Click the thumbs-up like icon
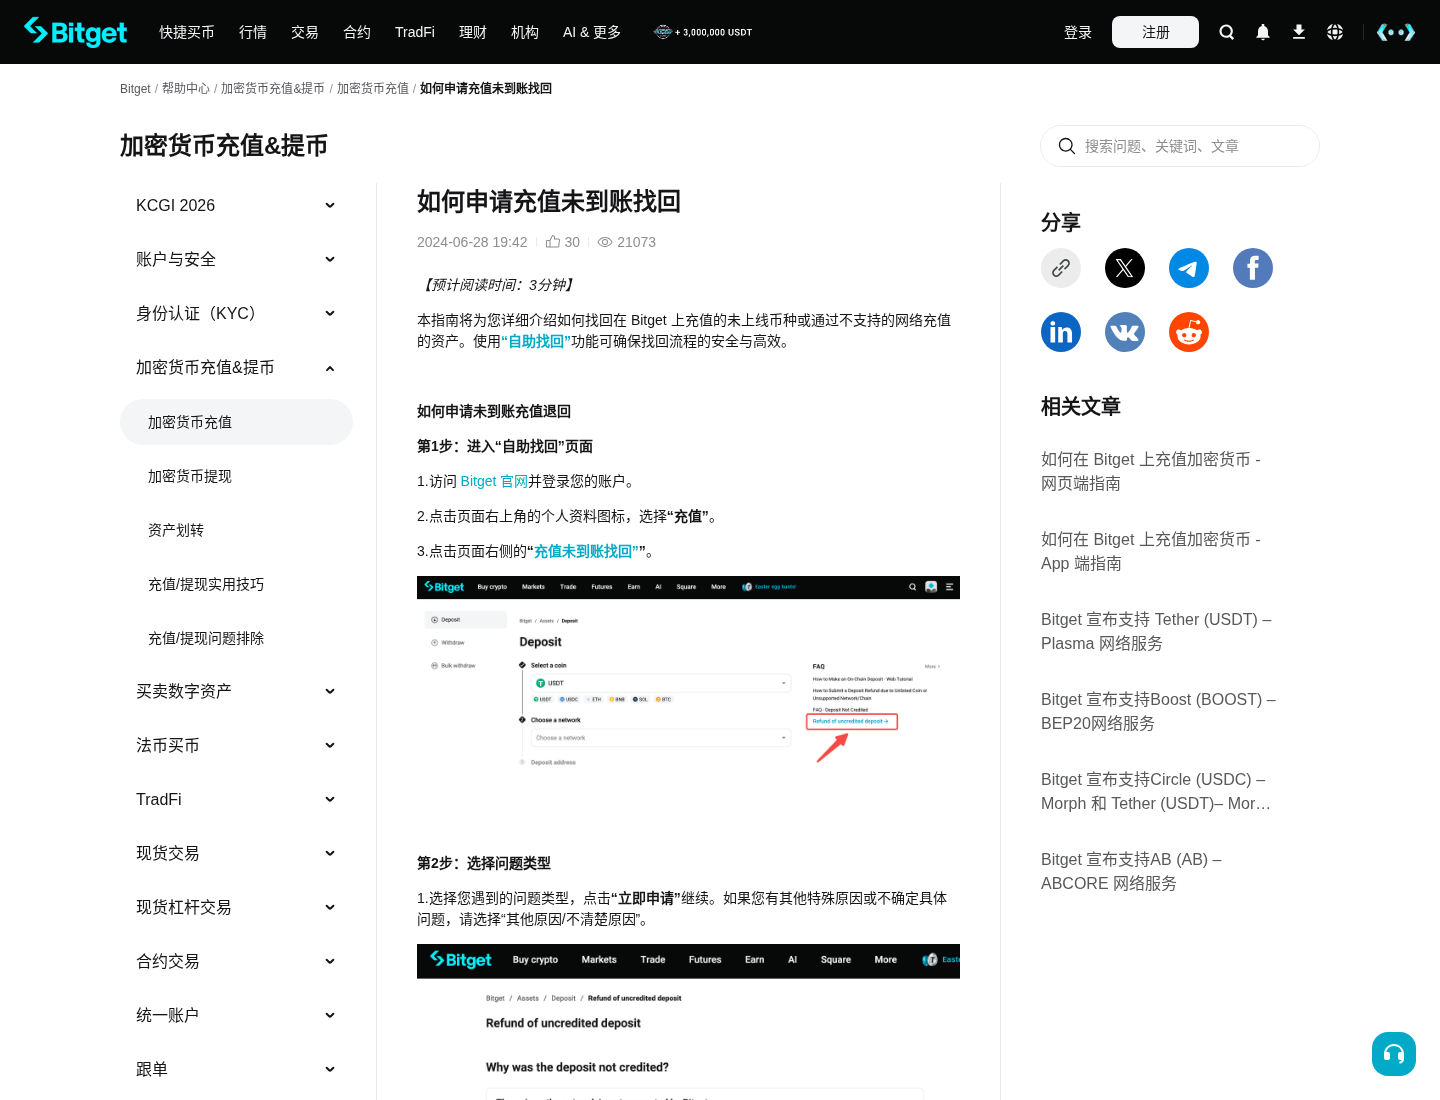The height and width of the screenshot is (1100, 1440). click(x=553, y=242)
